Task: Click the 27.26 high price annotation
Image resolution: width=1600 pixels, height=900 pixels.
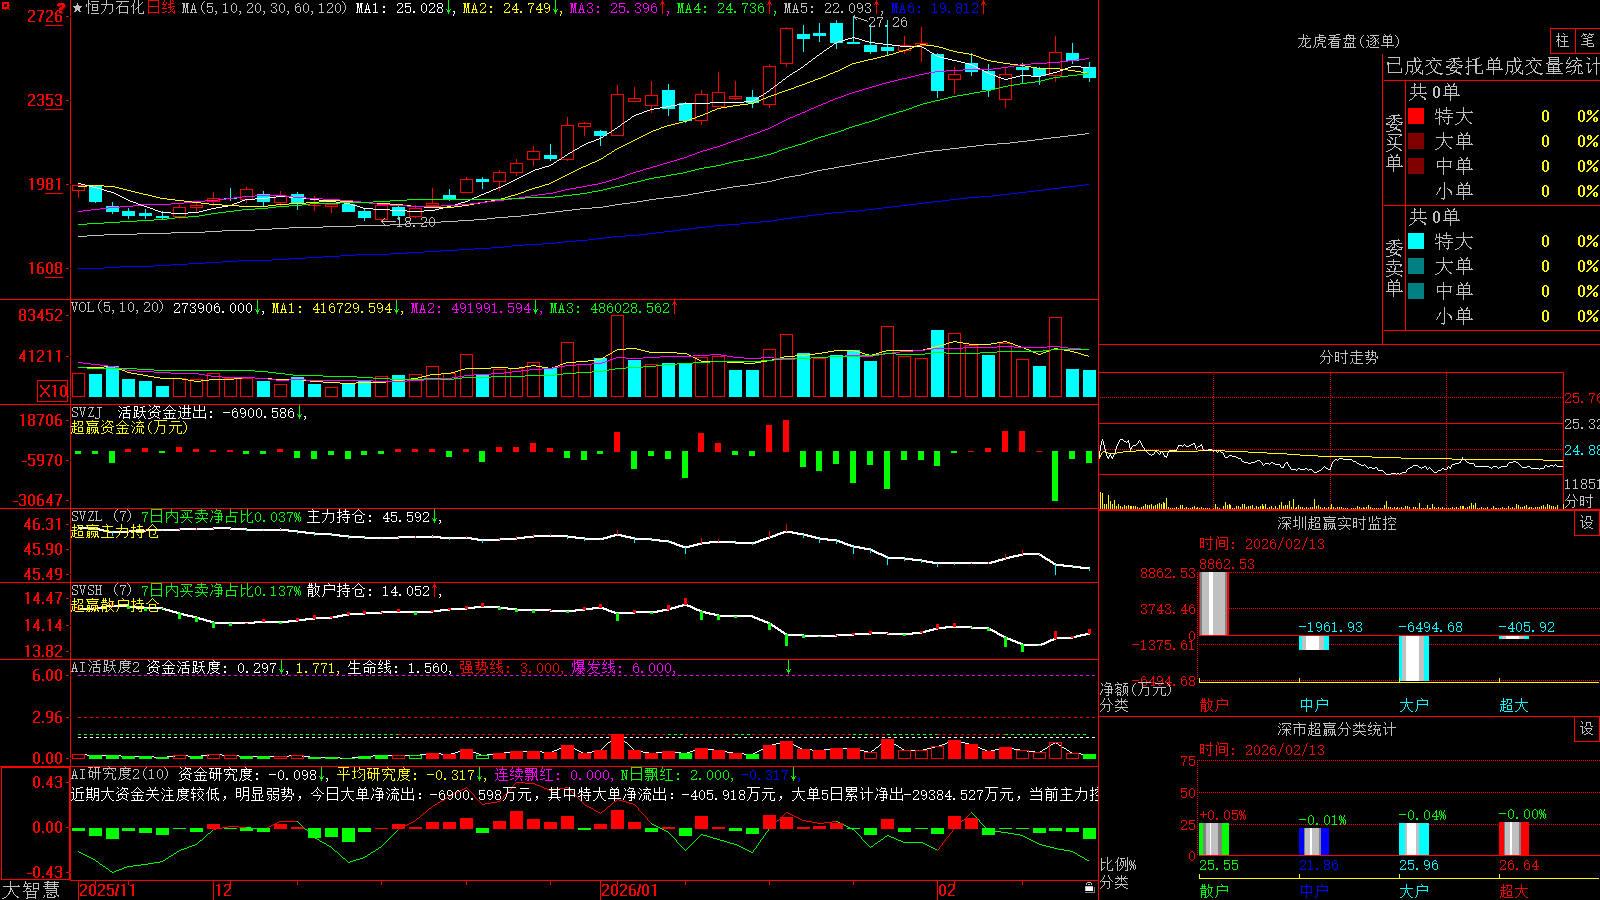Action: (888, 22)
